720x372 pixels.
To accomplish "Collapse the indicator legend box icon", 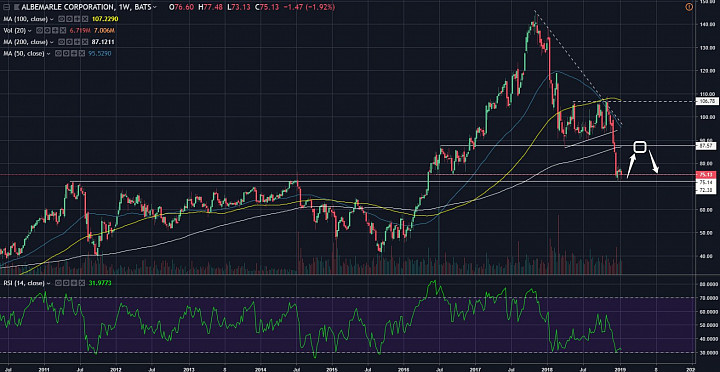I will point(6,7).
